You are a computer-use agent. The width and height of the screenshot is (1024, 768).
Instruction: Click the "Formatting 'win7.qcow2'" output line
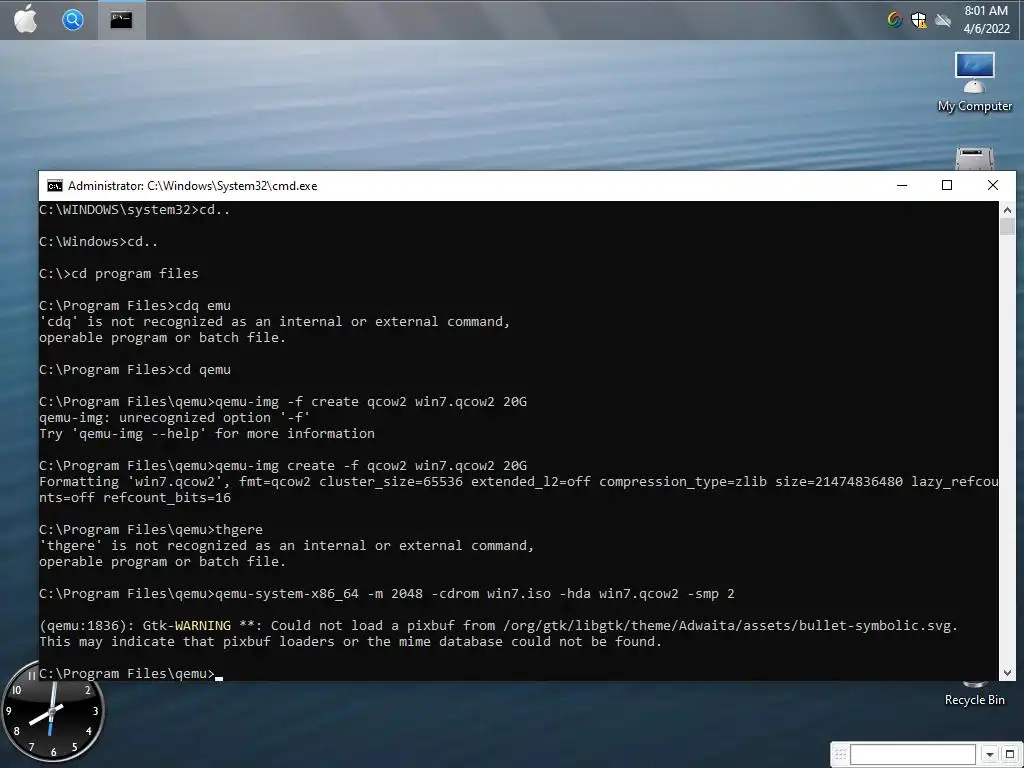tap(519, 482)
